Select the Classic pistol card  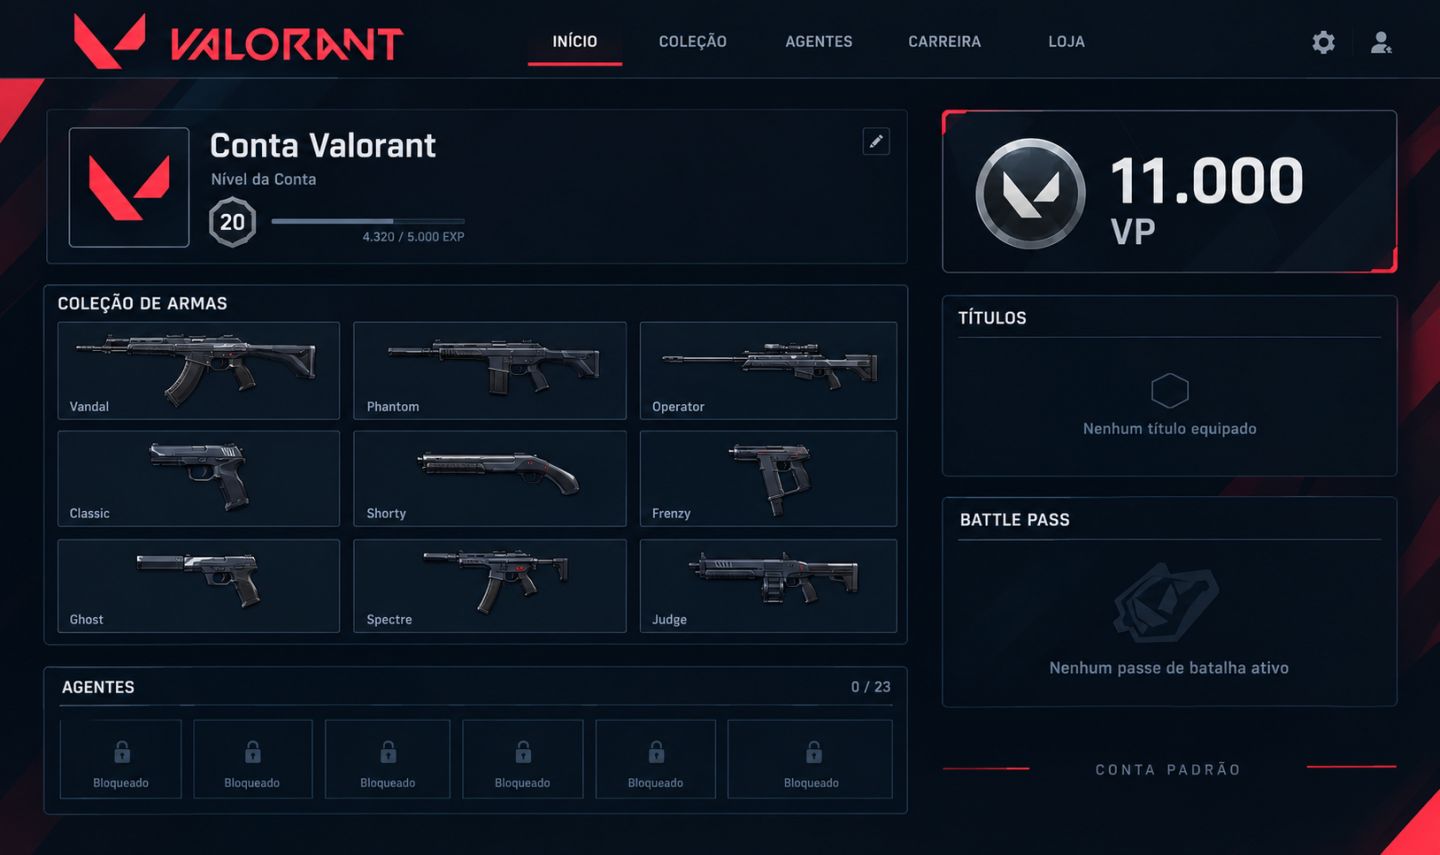(199, 478)
